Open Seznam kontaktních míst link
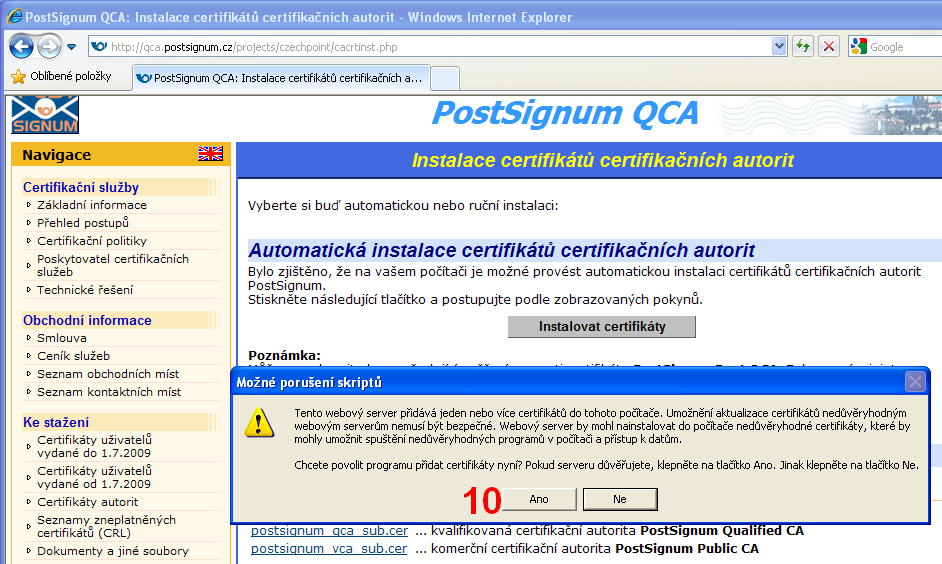The width and height of the screenshot is (942, 564). coord(109,392)
